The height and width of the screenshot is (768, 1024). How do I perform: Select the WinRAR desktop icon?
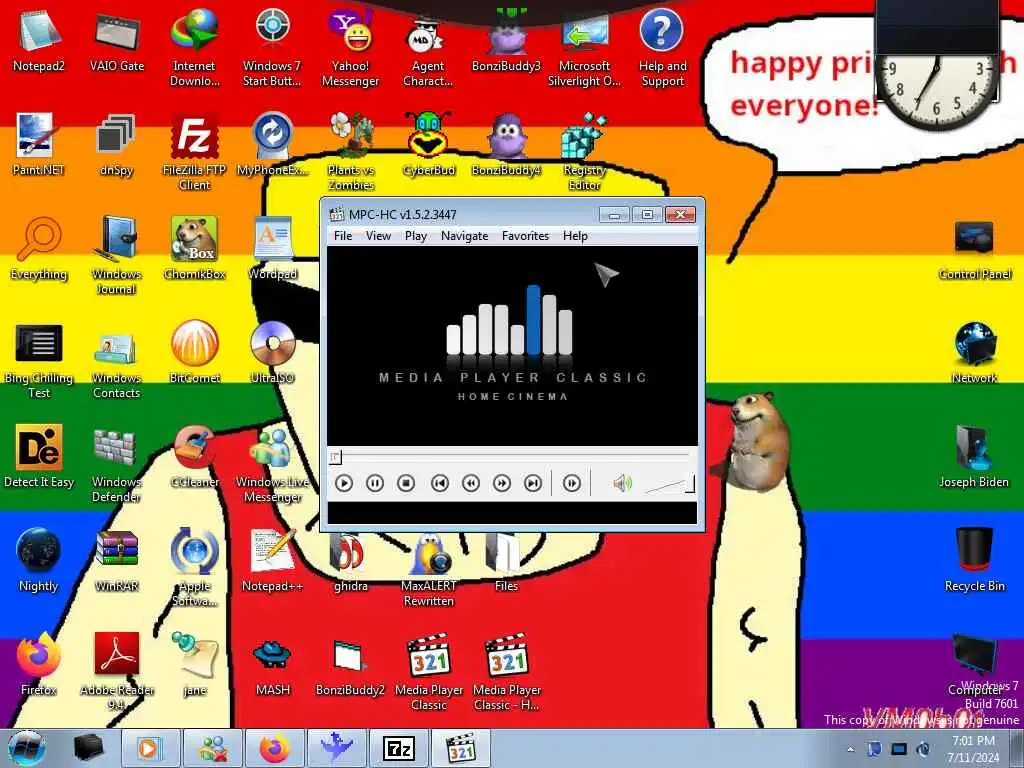[x=116, y=560]
